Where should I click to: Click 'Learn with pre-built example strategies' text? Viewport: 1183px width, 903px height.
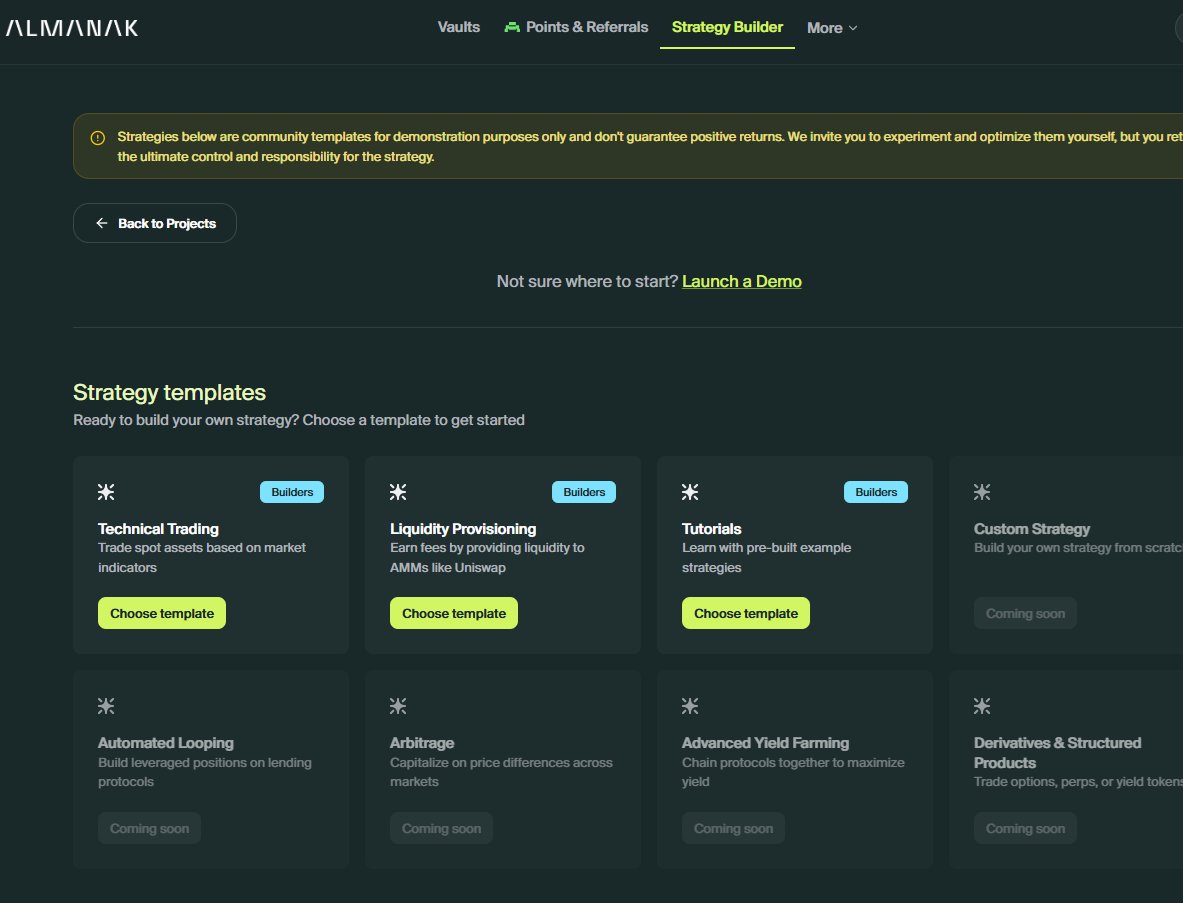pos(767,557)
